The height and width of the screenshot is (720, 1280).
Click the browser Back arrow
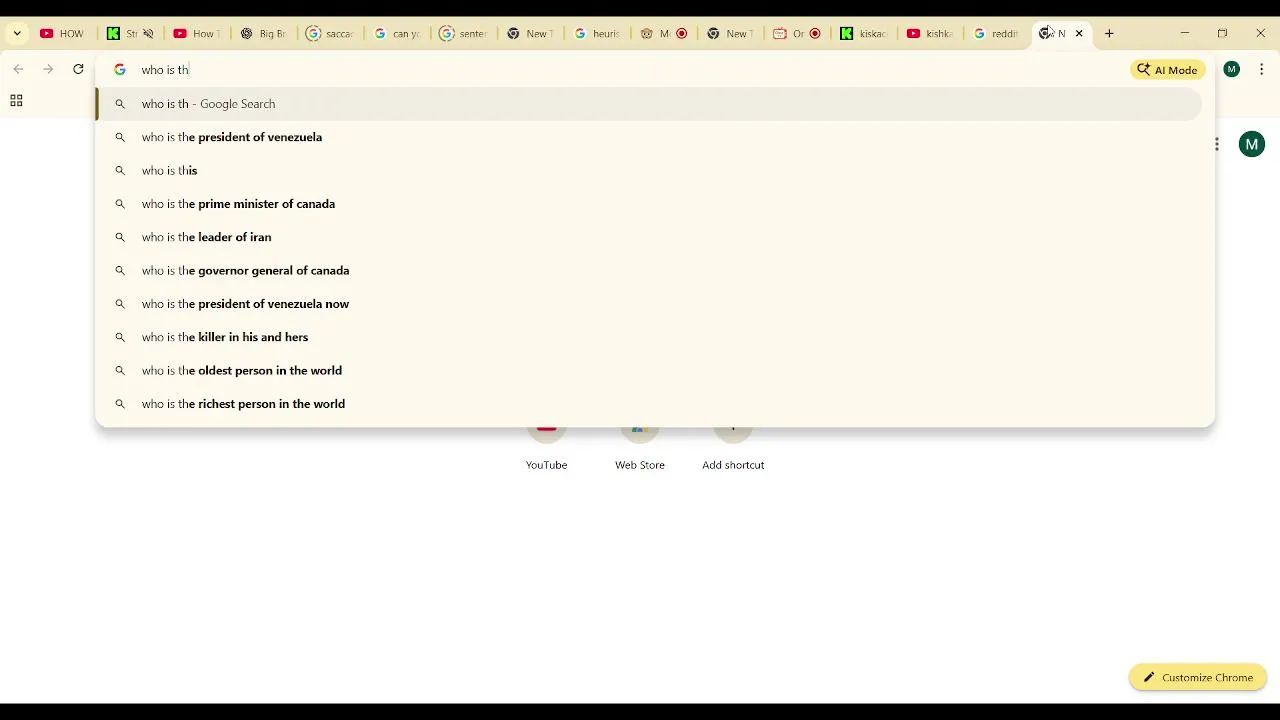[x=18, y=69]
